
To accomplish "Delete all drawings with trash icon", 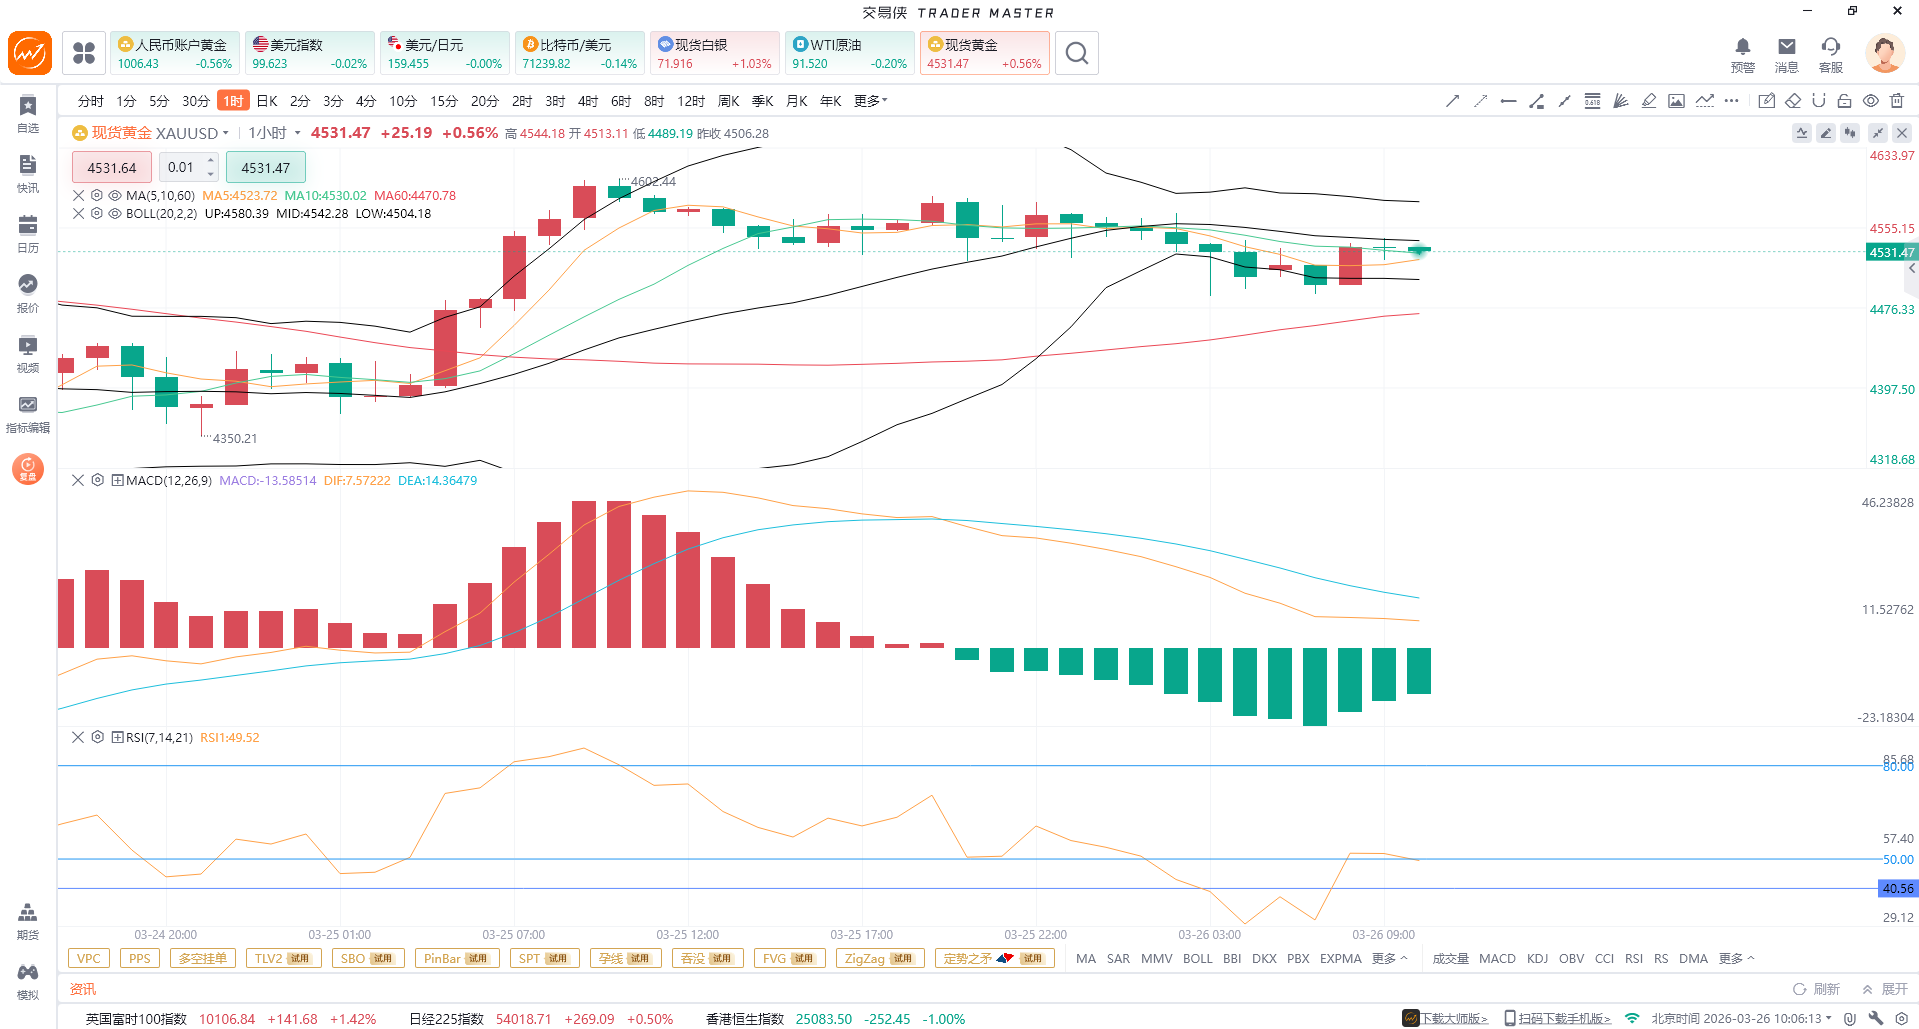I will [x=1897, y=101].
